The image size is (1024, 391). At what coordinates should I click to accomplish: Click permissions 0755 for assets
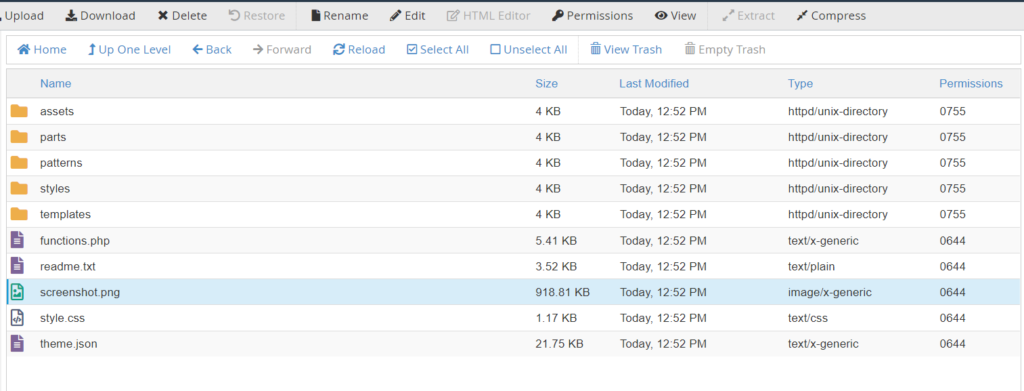pos(952,111)
